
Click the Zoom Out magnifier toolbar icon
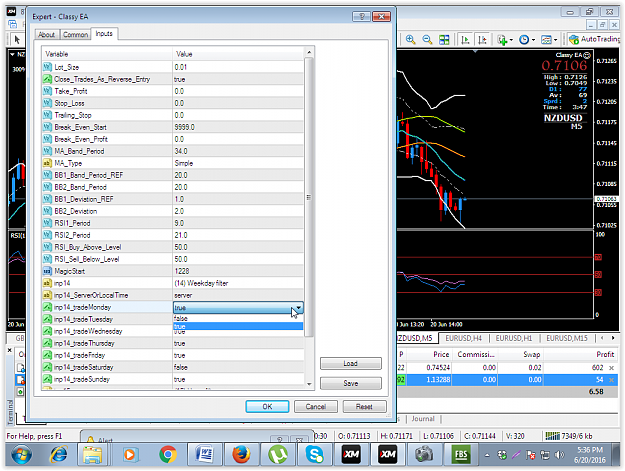427,39
